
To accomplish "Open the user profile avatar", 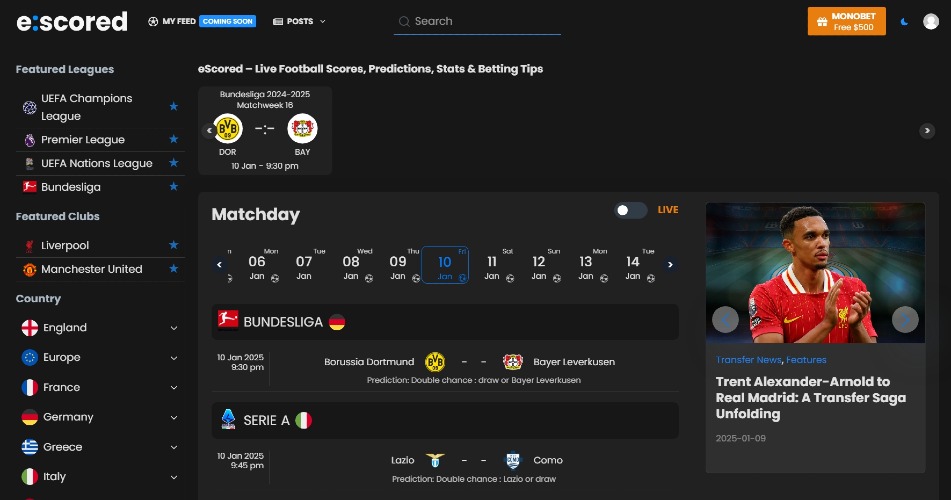I will pyautogui.click(x=930, y=21).
